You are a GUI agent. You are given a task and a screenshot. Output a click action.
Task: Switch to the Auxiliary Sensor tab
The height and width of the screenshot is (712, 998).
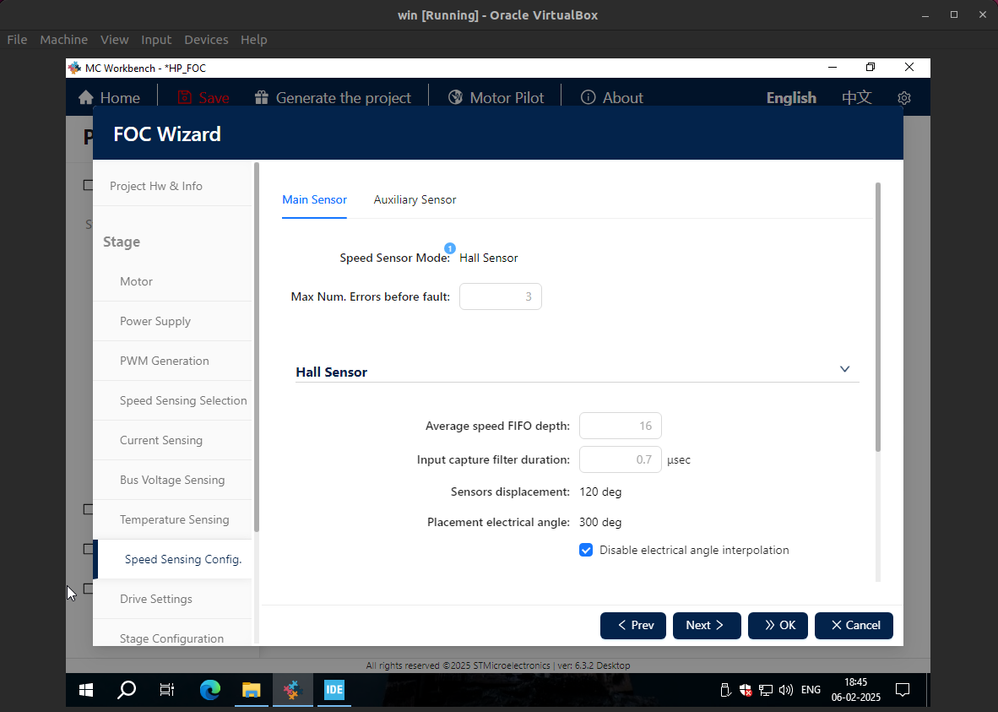(x=415, y=200)
